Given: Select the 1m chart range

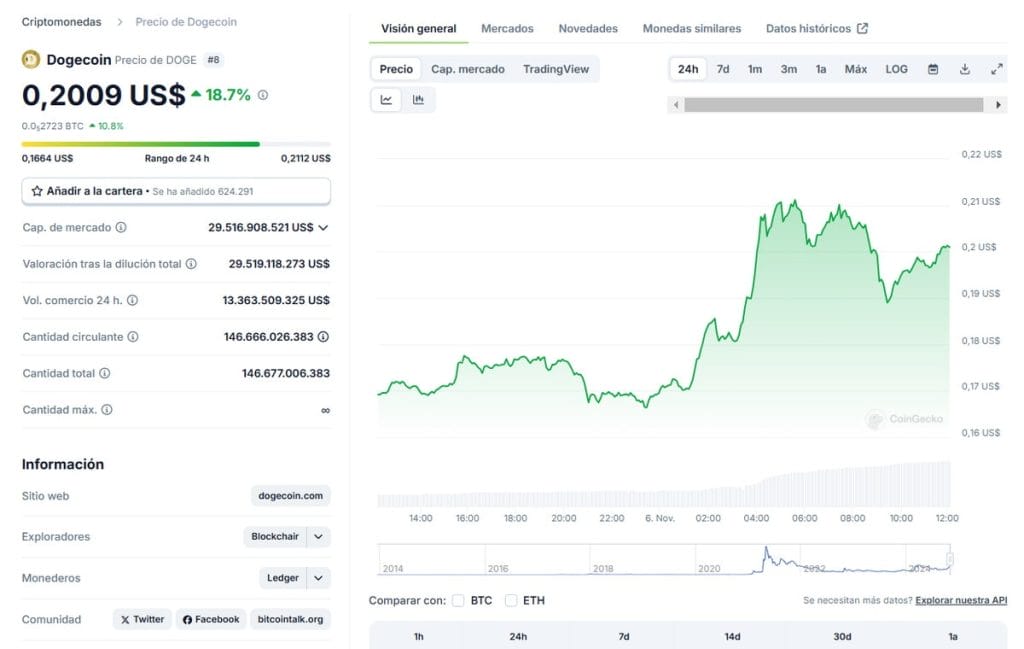Looking at the screenshot, I should (x=755, y=69).
